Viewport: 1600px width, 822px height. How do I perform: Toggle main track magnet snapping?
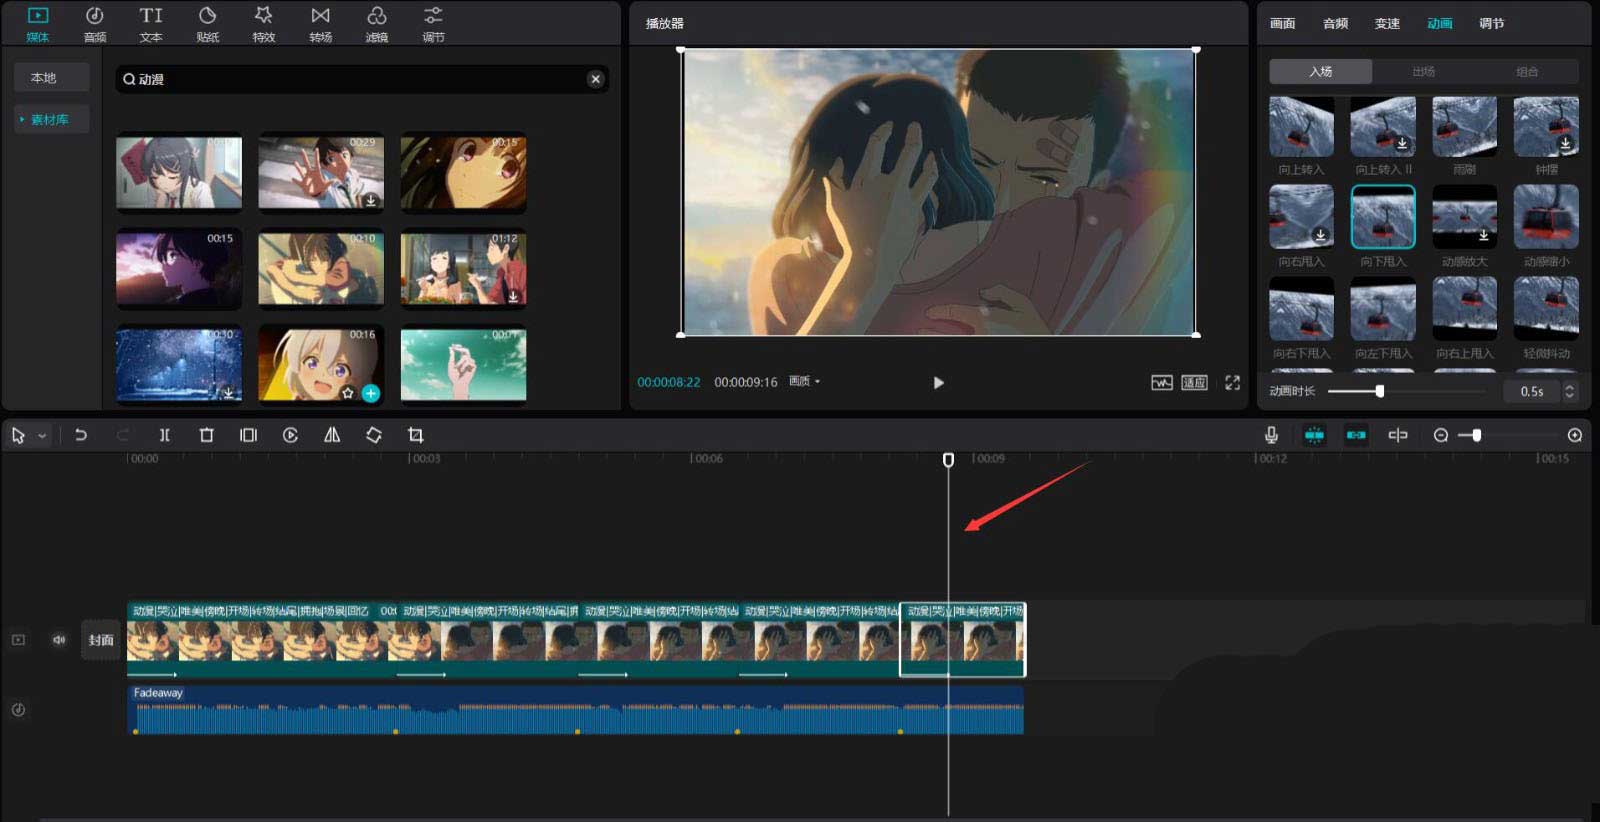point(1314,435)
